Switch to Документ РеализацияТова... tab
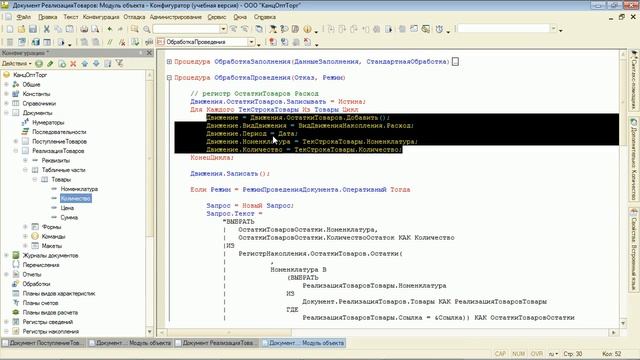The image size is (640, 360). [x=216, y=343]
